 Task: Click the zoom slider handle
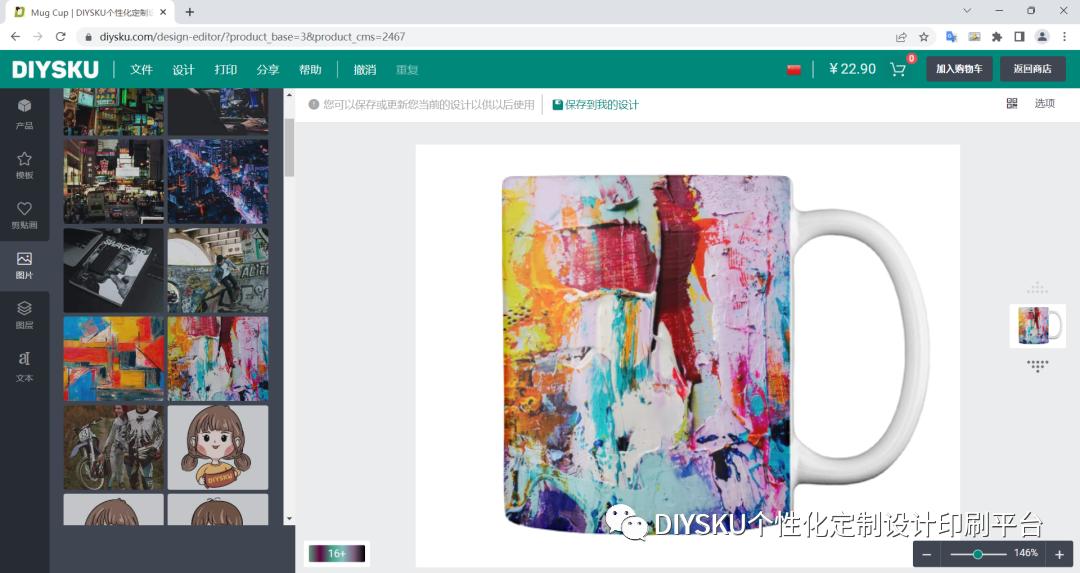[977, 554]
